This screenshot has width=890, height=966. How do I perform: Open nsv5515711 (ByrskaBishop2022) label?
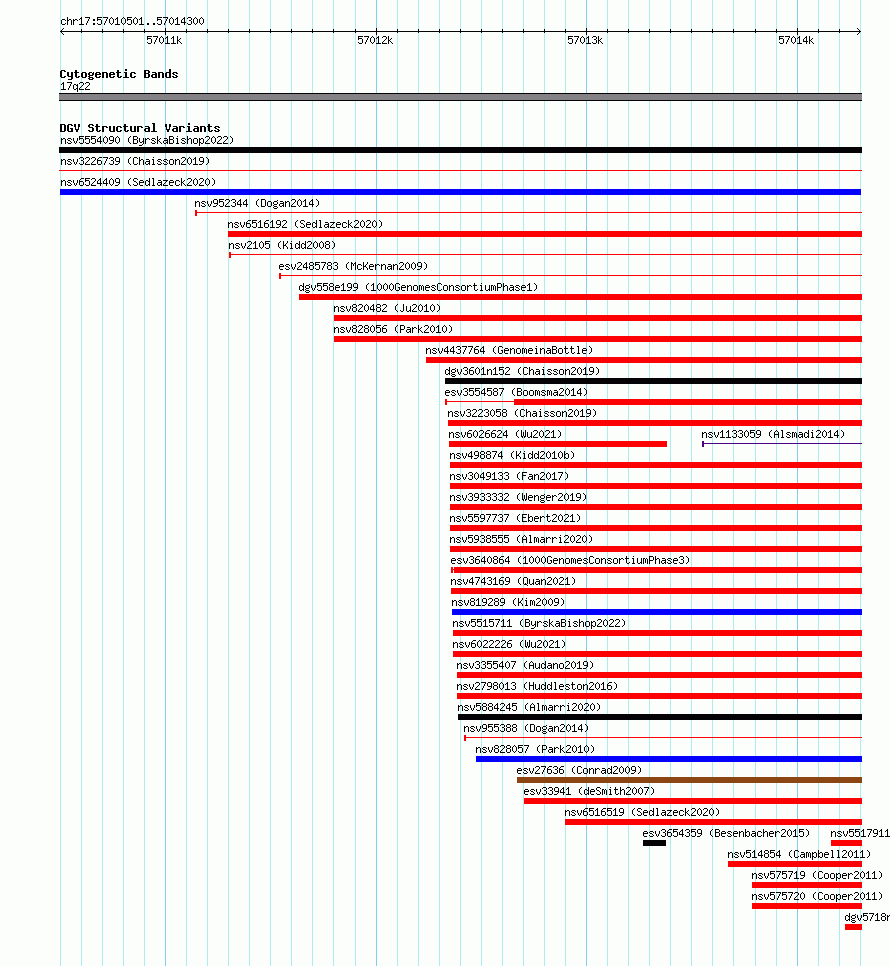539,622
